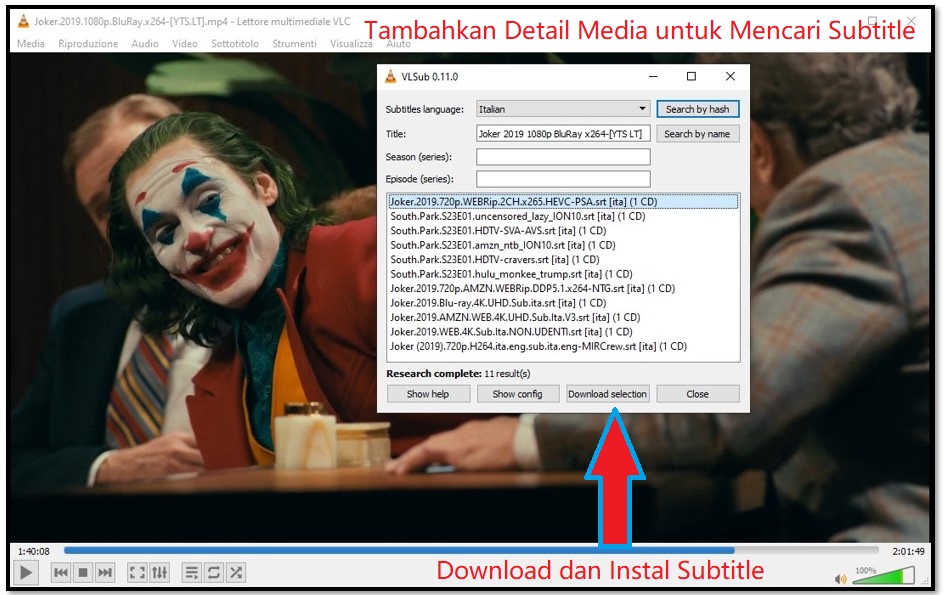Close VLSub window with X icon
The width and height of the screenshot is (944, 595).
click(x=730, y=76)
